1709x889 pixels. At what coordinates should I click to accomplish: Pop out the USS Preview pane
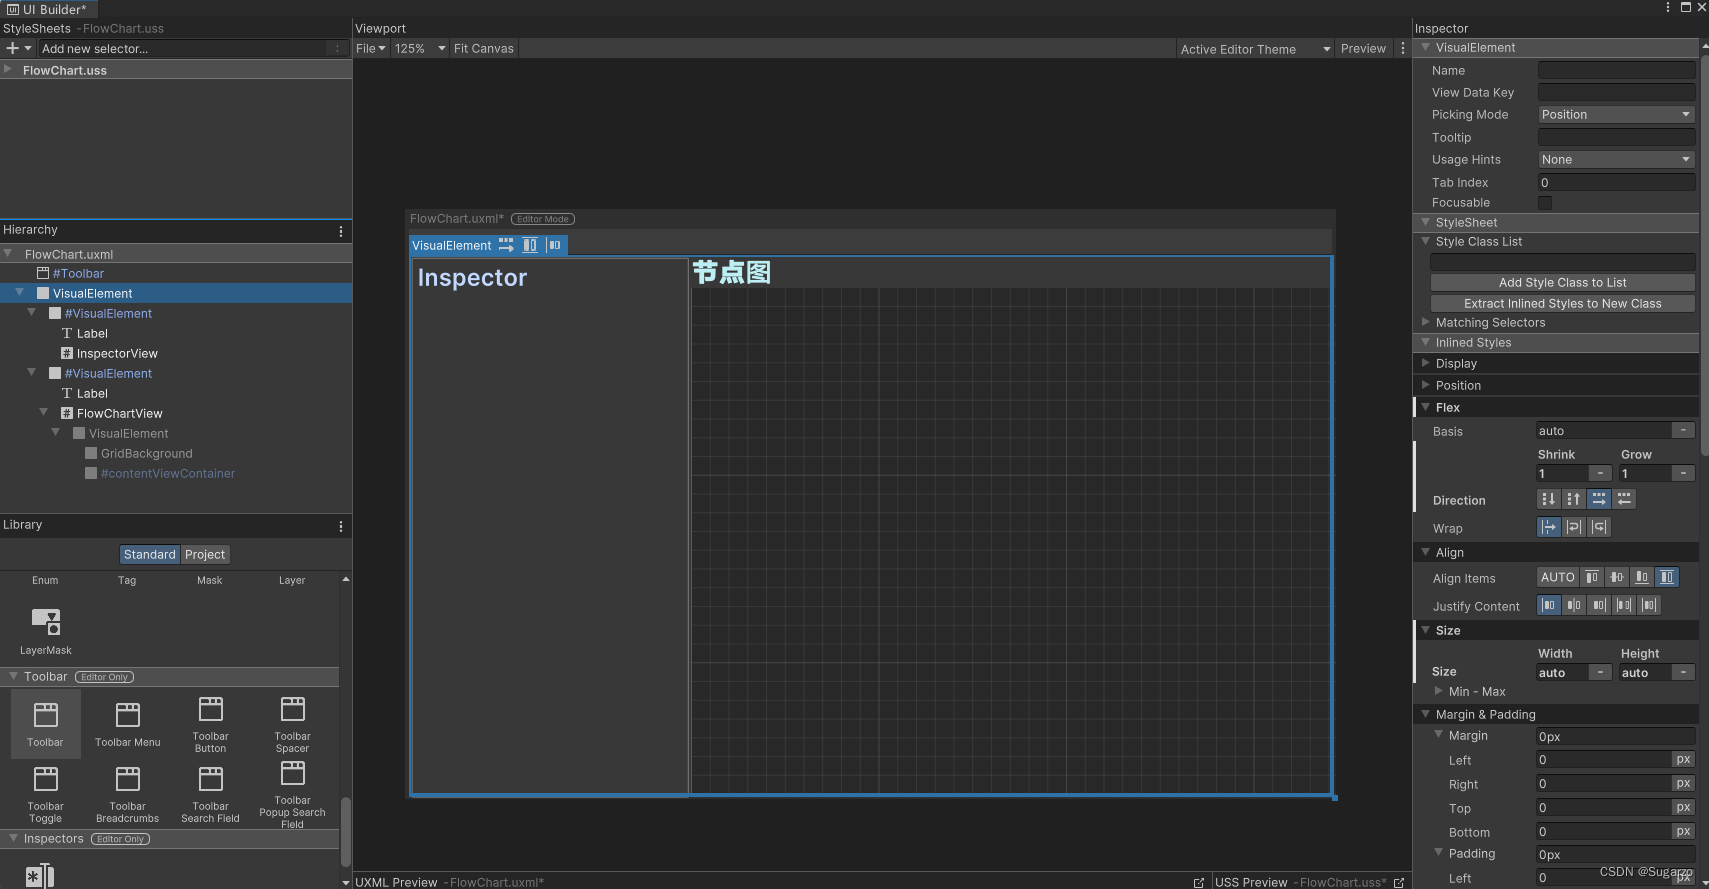point(1399,882)
